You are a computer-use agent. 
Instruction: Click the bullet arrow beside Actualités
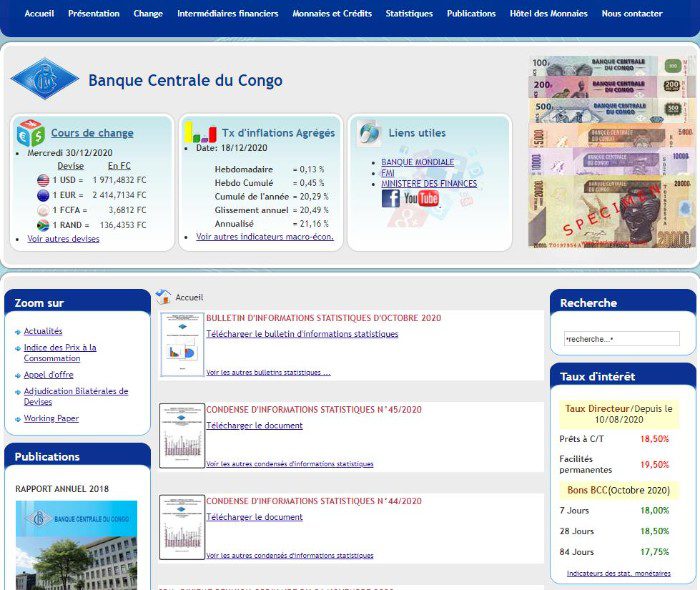pyautogui.click(x=18, y=332)
